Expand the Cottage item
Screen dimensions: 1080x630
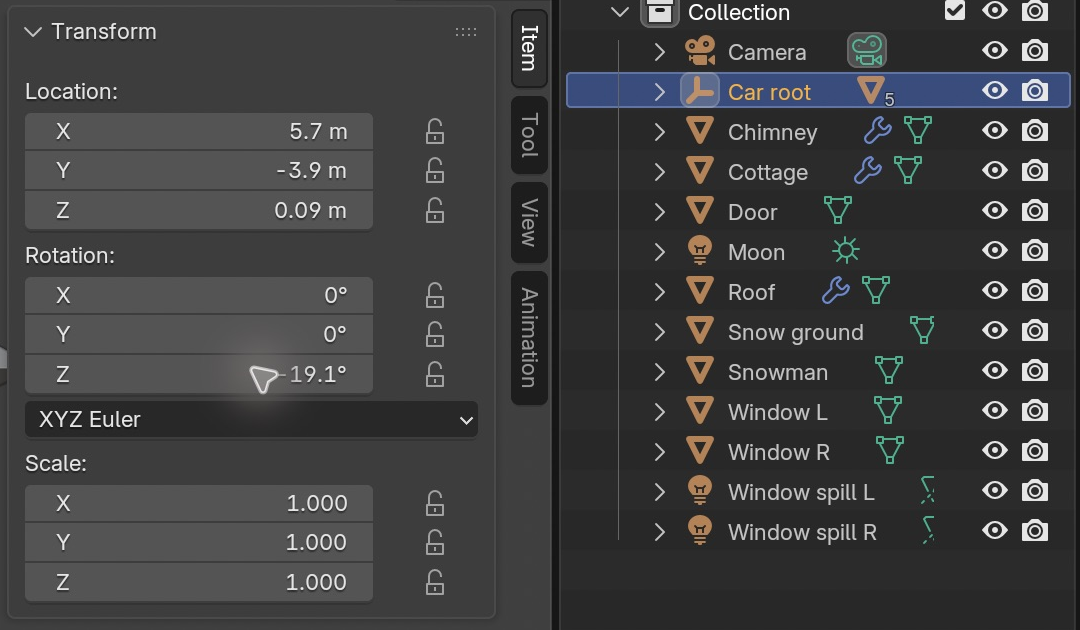coord(659,171)
